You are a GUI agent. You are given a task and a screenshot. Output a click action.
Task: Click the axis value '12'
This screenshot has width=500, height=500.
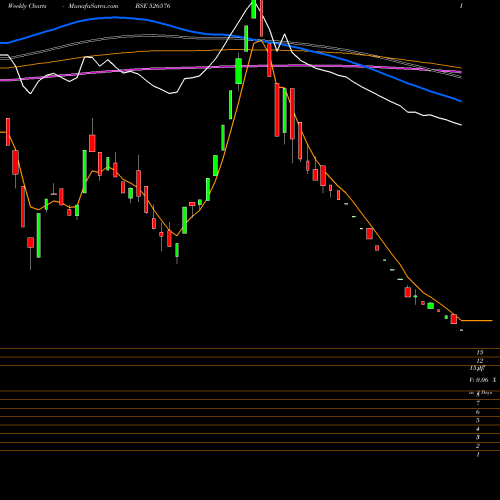pyautogui.click(x=480, y=361)
